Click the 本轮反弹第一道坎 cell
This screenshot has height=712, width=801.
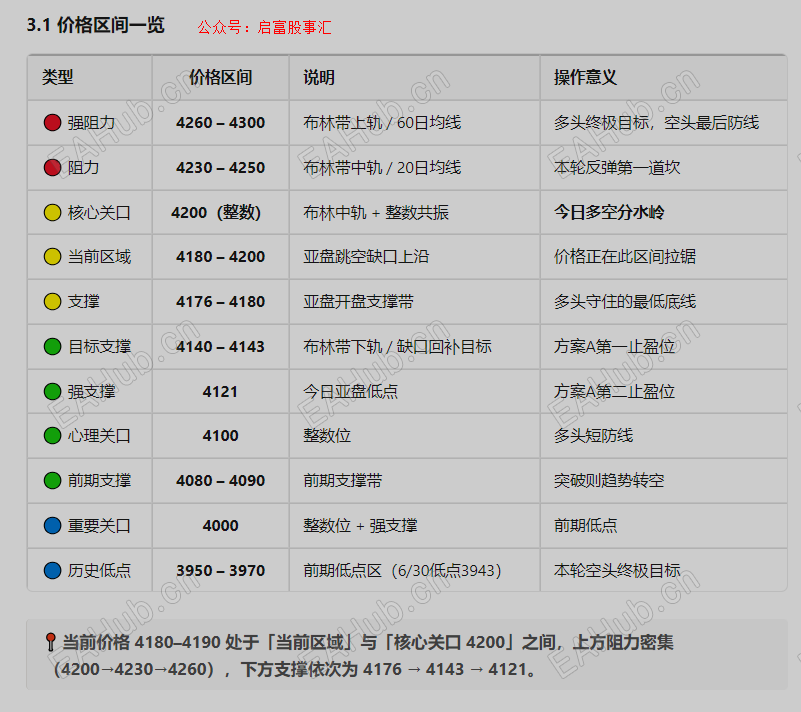tap(617, 168)
